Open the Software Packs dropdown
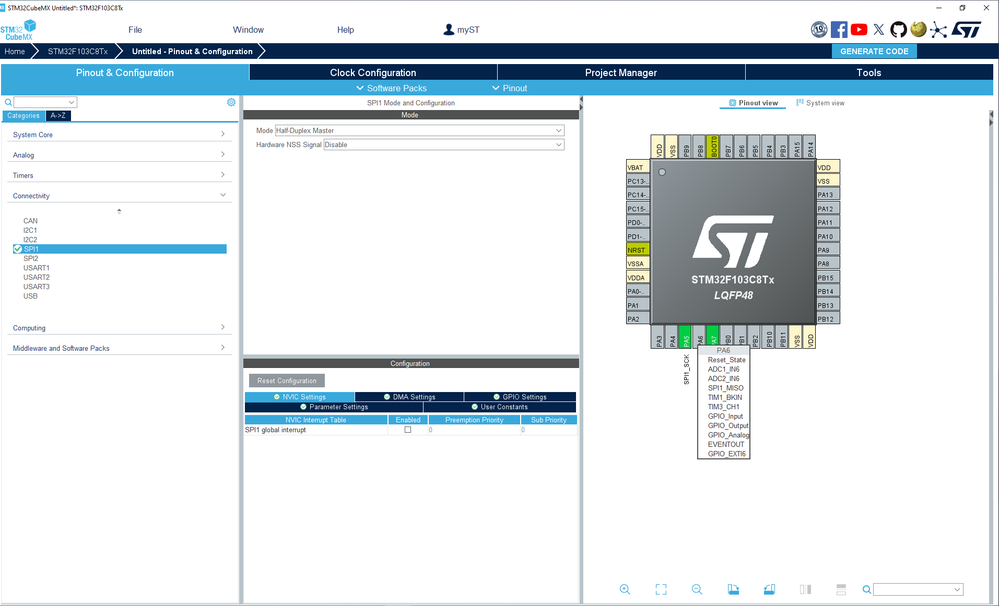Viewport: 999px width, 606px height. (391, 88)
